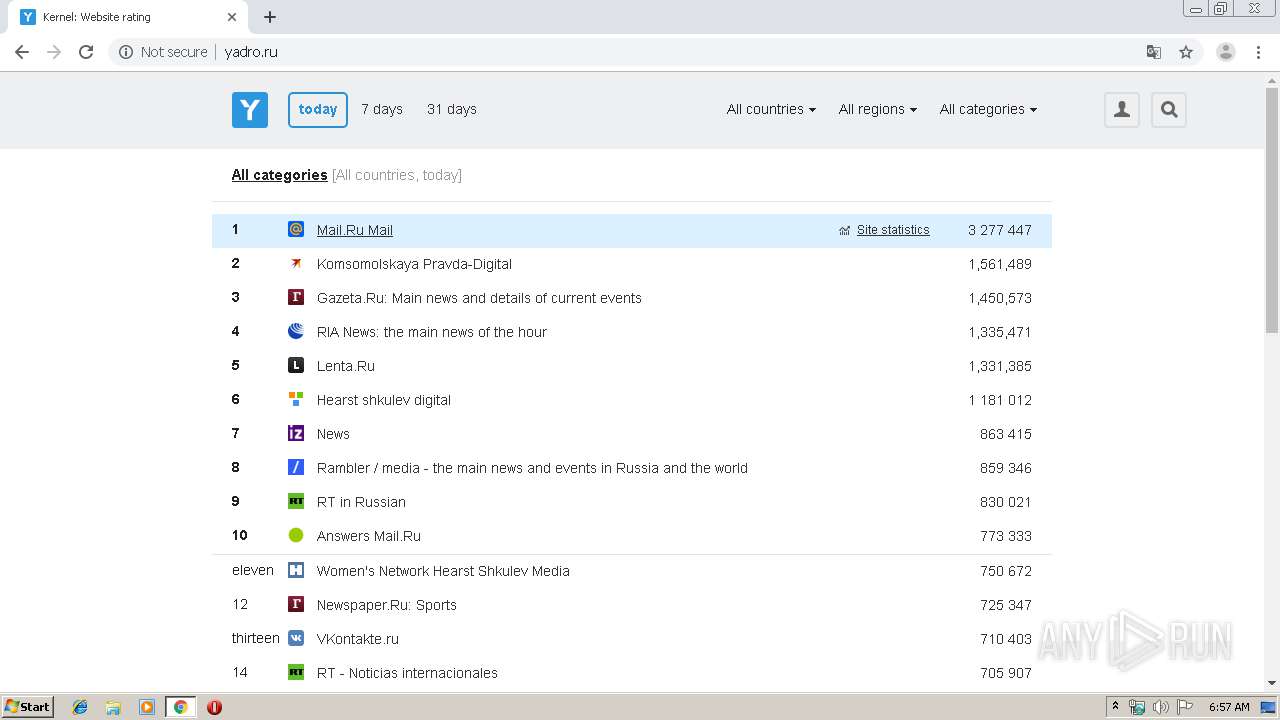Click the Google Translate icon in address bar
The height and width of the screenshot is (720, 1280).
pyautogui.click(x=1153, y=52)
